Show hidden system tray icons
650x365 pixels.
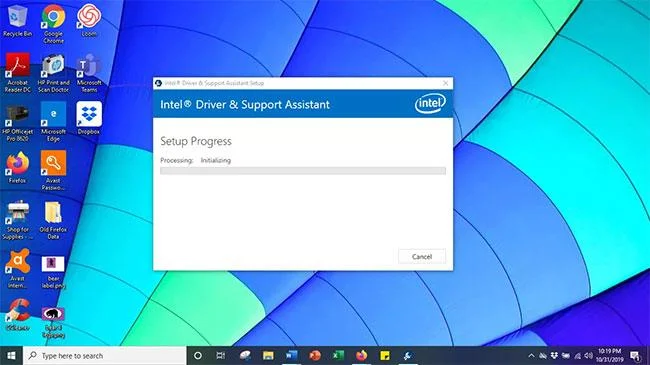coord(531,355)
